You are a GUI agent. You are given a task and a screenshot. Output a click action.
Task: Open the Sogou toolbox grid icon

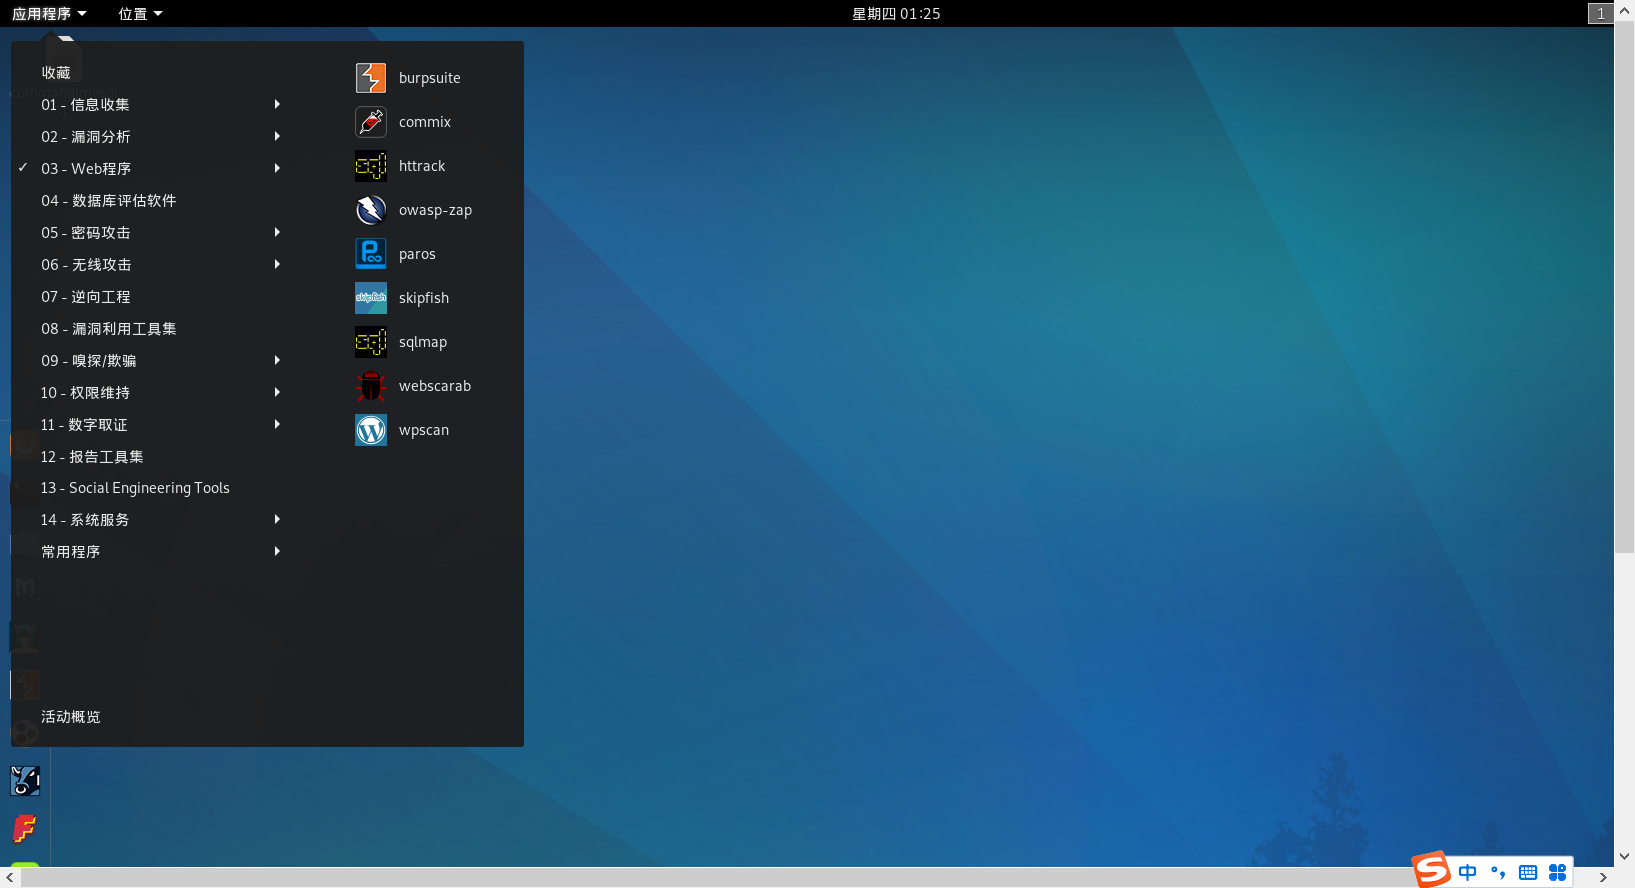point(1558,872)
